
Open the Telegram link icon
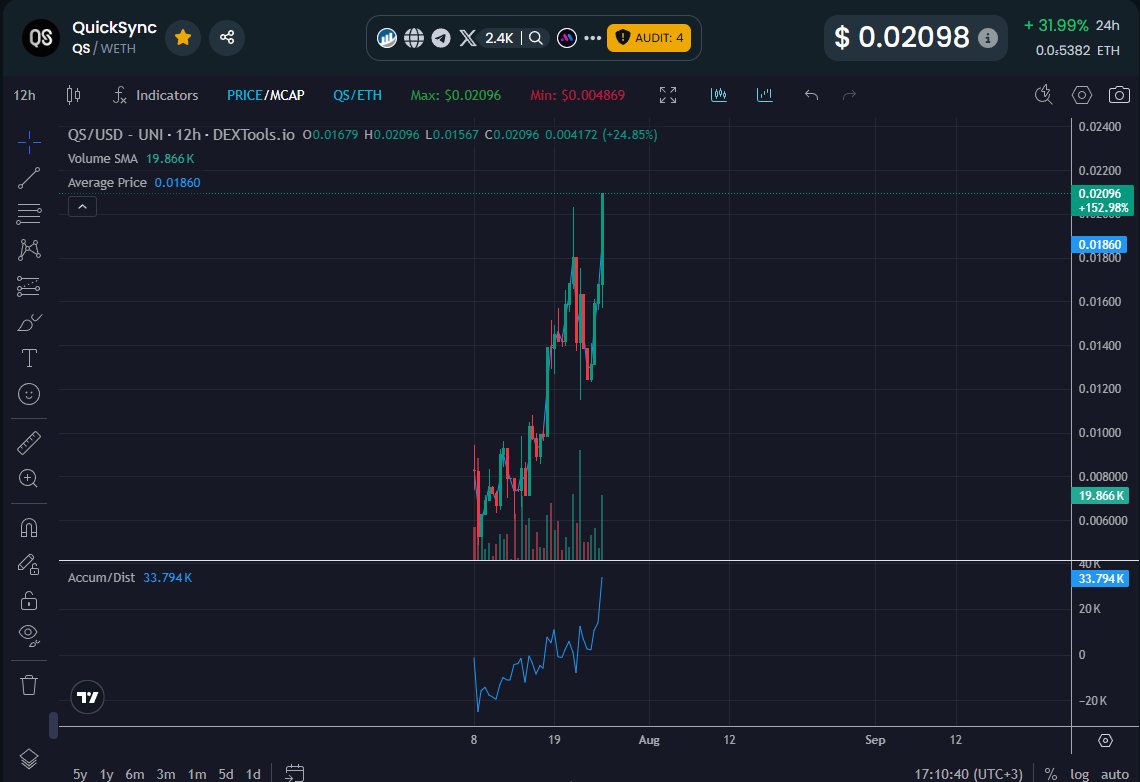coord(441,38)
